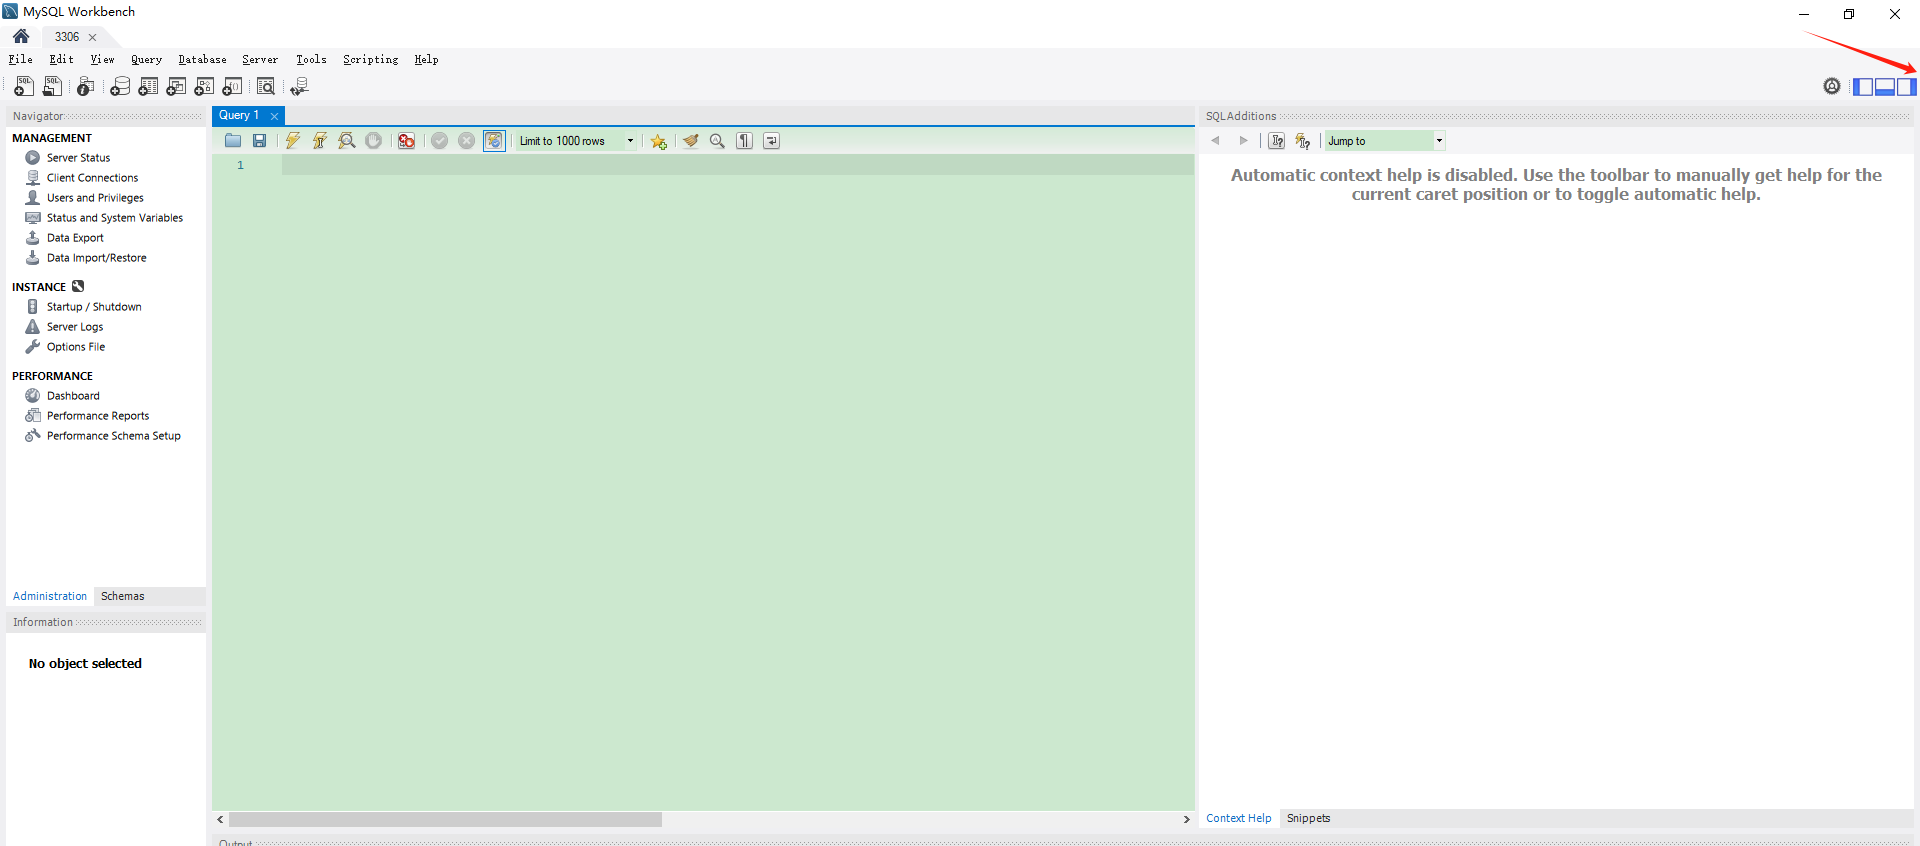Search table data icon

point(266,87)
